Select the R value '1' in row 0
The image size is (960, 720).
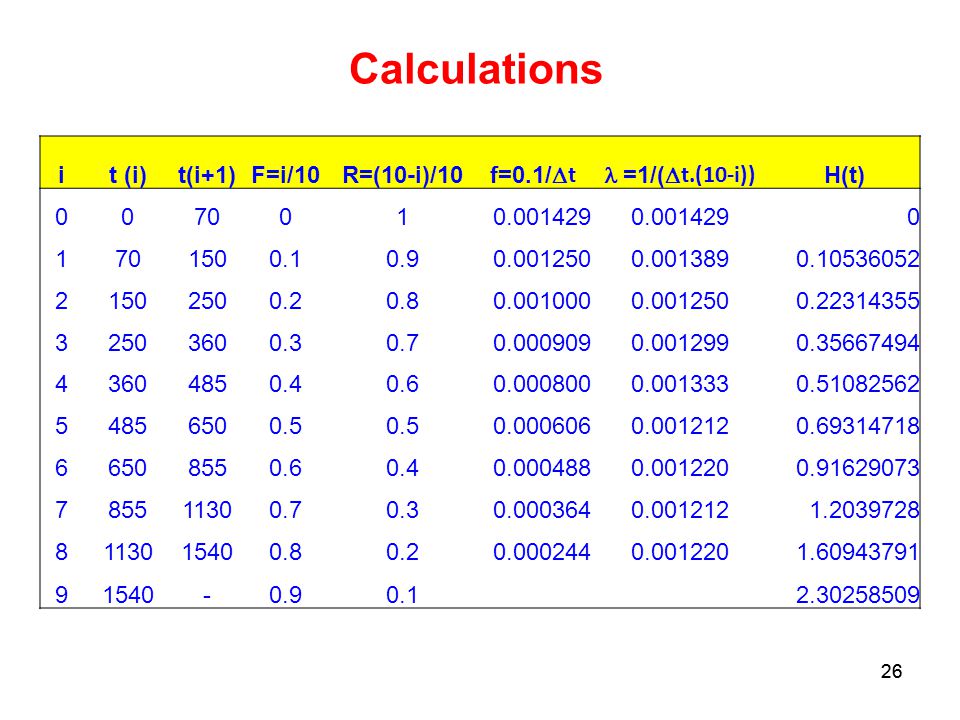[x=402, y=217]
